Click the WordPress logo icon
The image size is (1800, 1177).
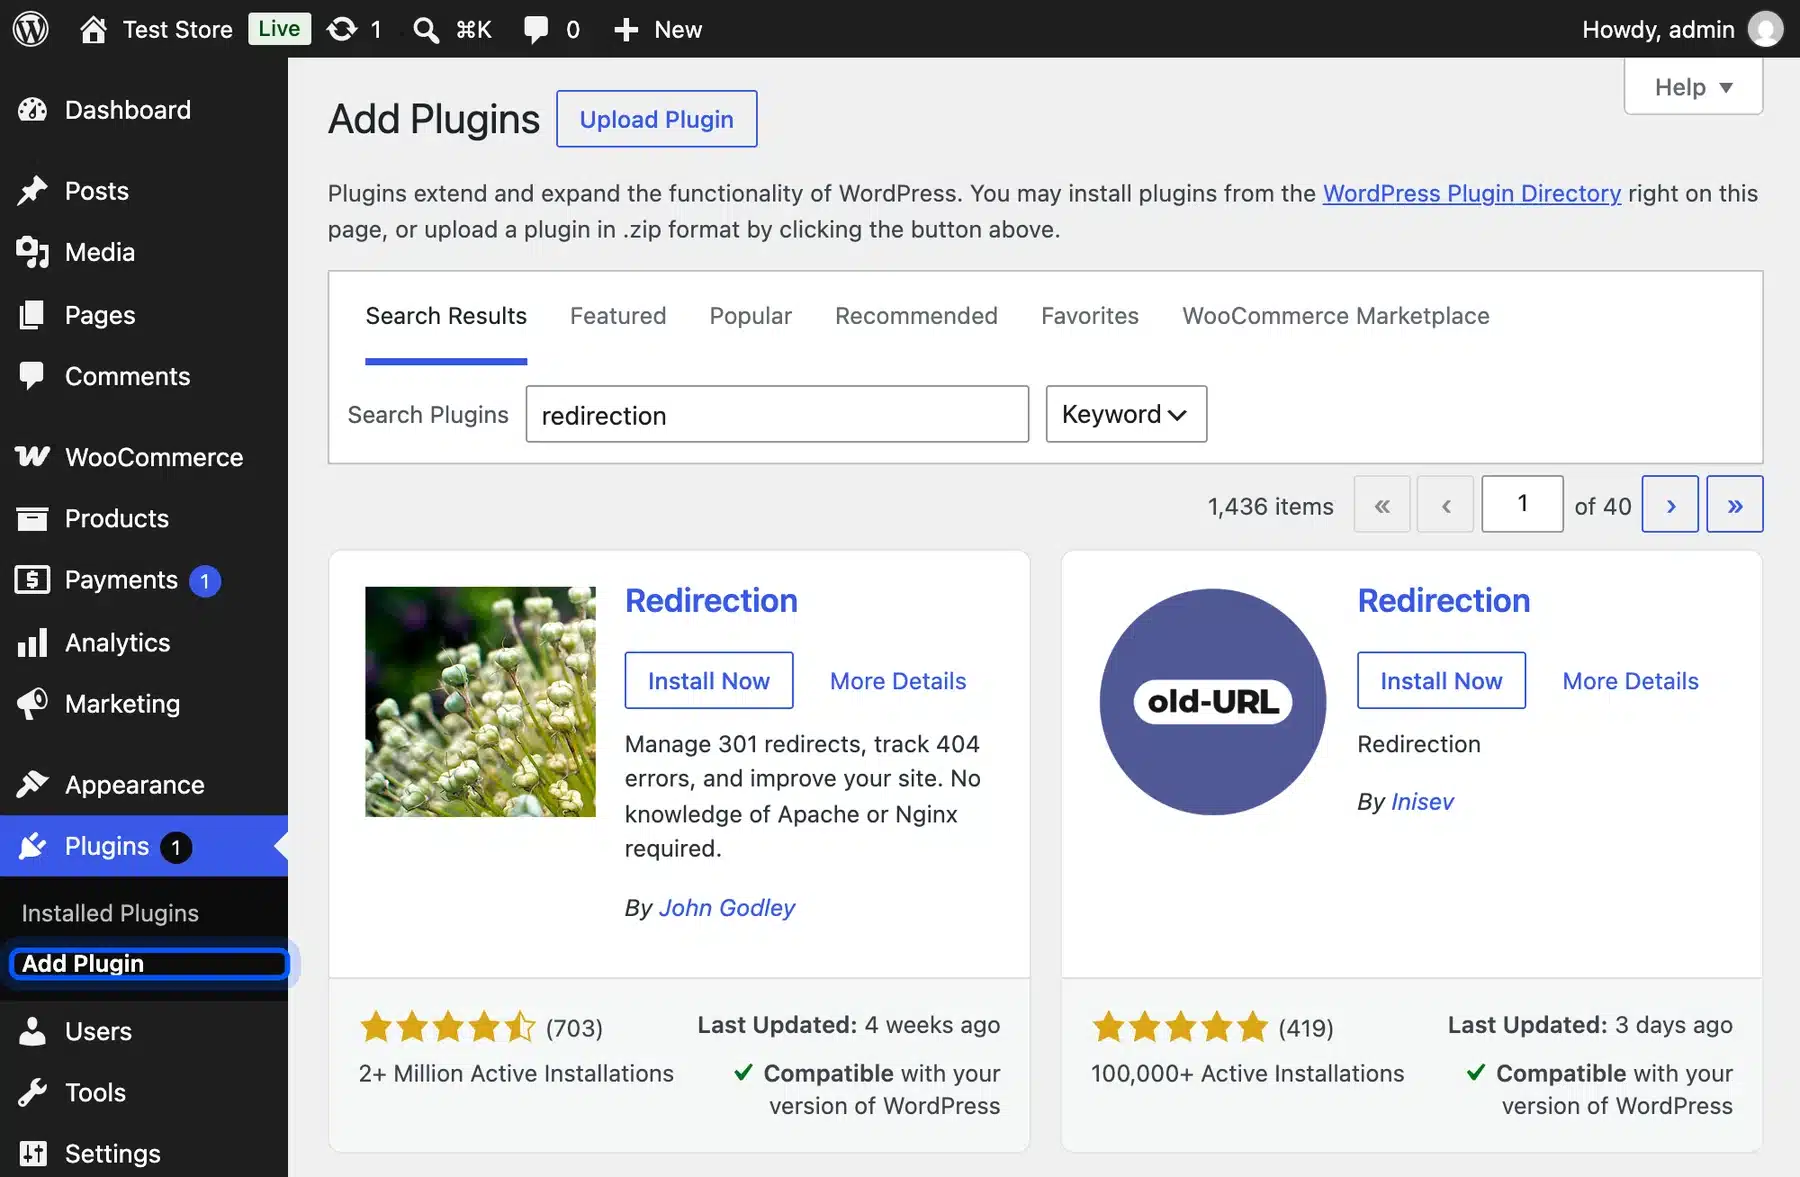click(31, 29)
